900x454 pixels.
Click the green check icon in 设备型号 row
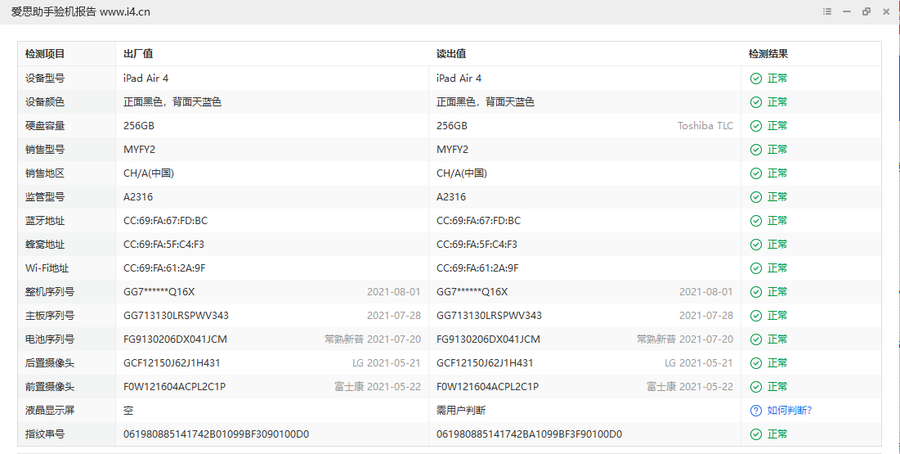tap(756, 79)
